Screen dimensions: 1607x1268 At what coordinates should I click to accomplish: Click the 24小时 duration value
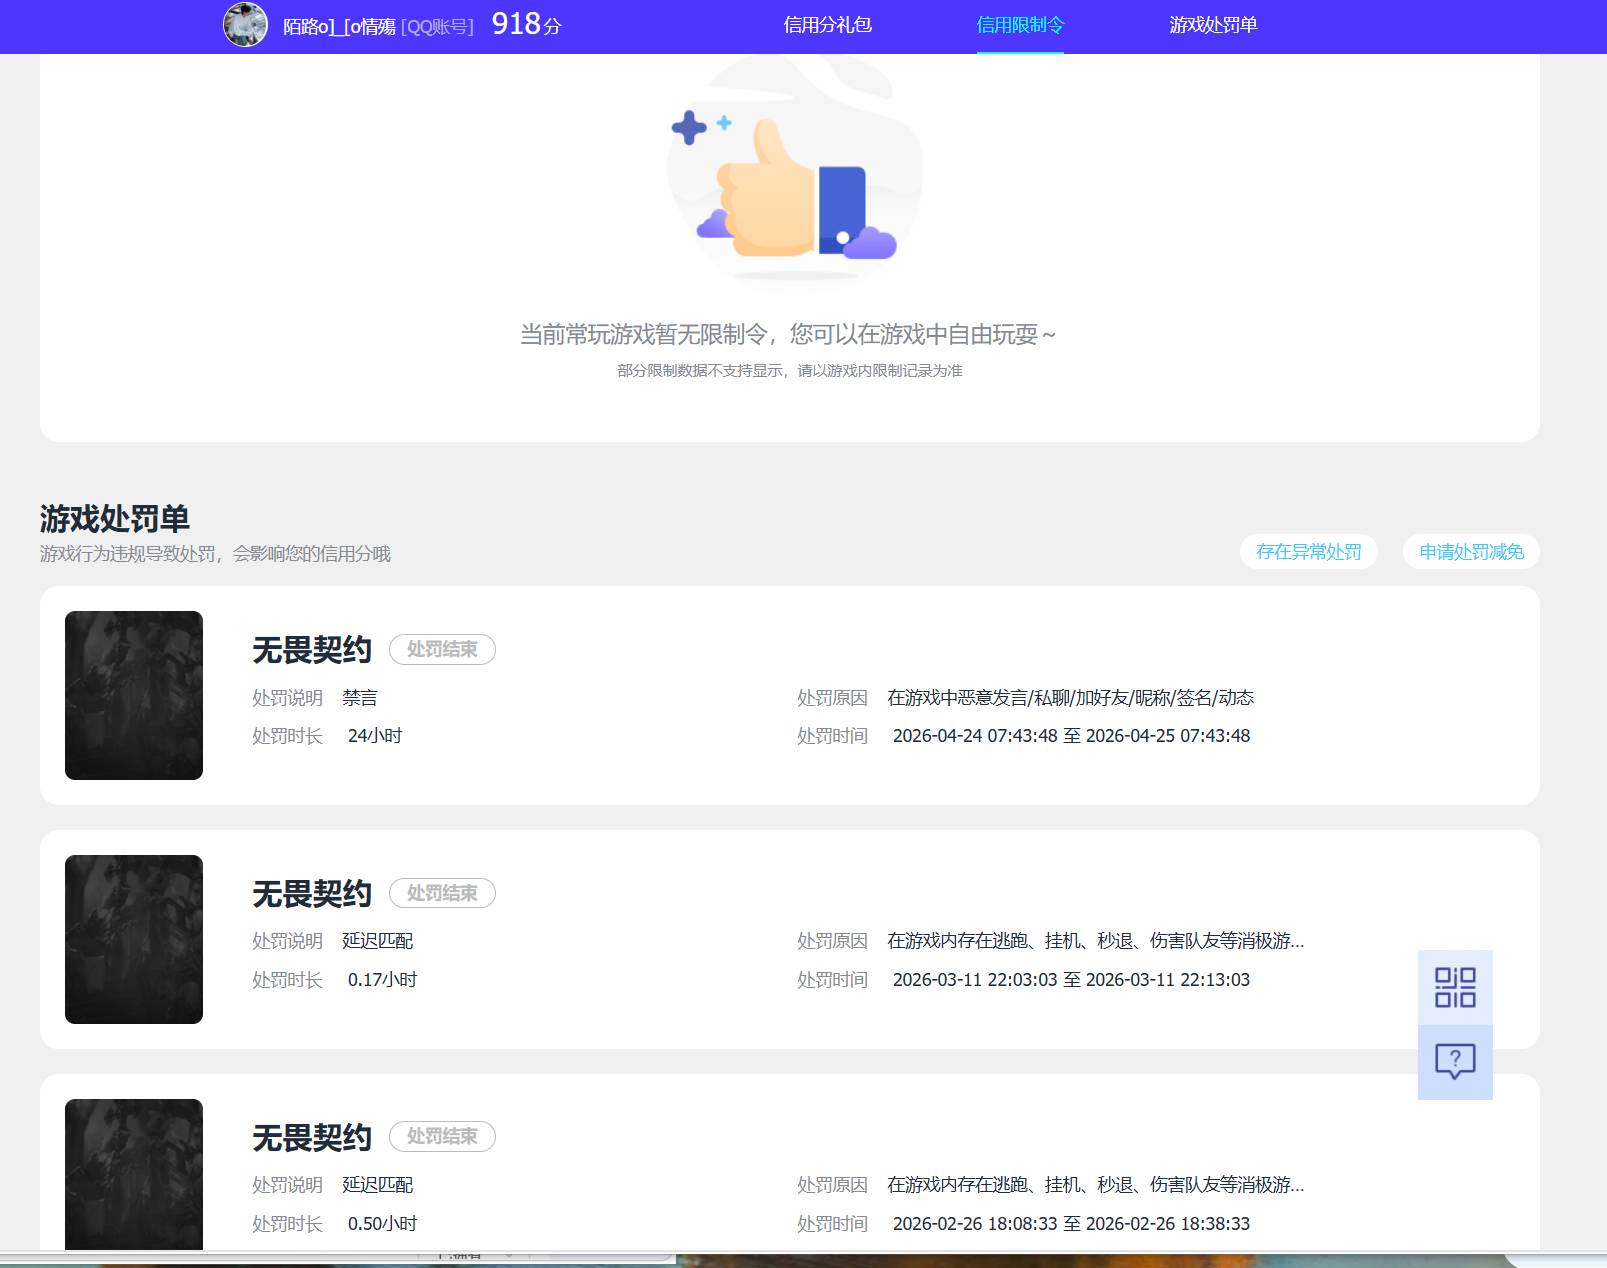pyautogui.click(x=375, y=736)
